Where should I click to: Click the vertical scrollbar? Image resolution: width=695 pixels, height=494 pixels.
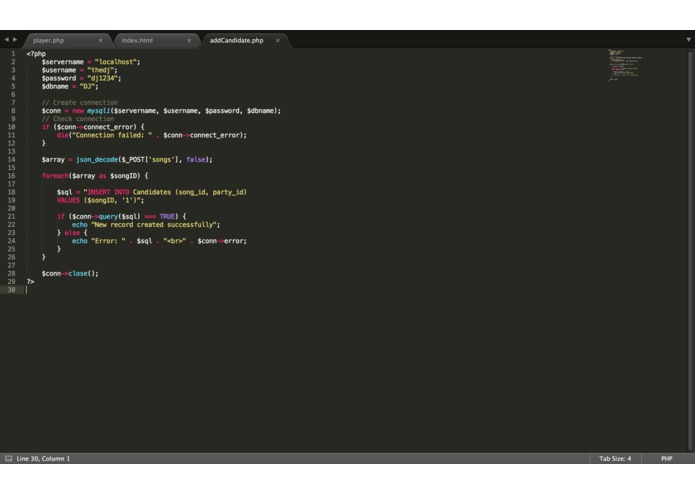[690, 250]
